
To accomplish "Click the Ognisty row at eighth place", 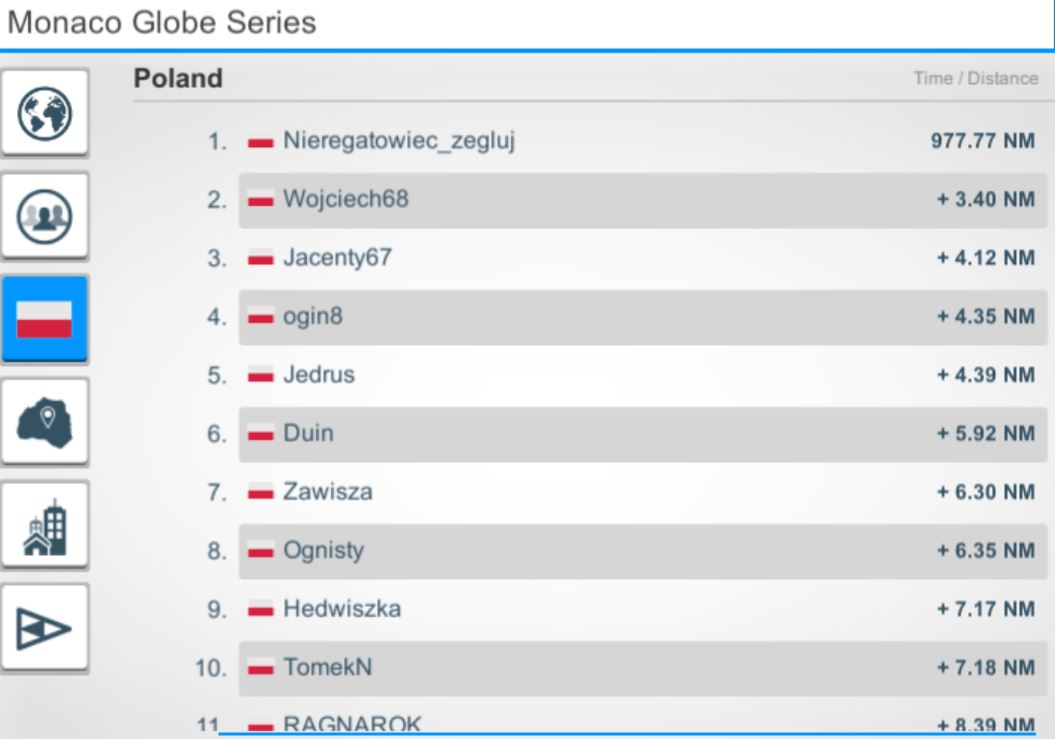I will [x=643, y=551].
